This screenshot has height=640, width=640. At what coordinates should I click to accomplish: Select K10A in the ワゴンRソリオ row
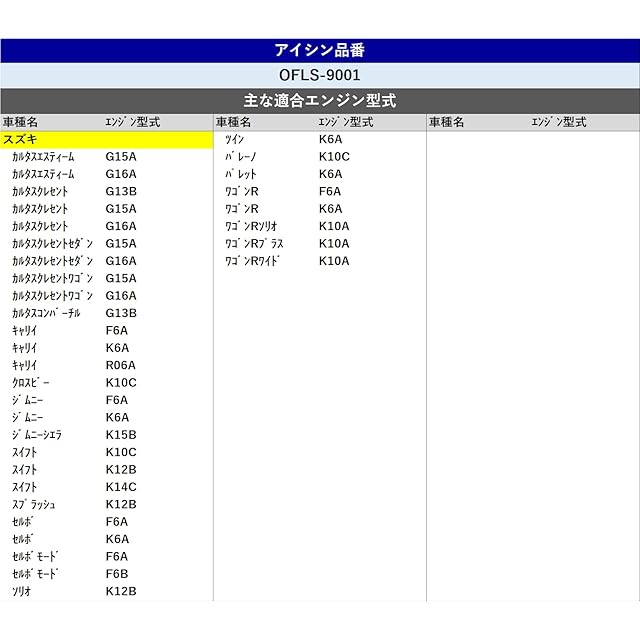(334, 226)
